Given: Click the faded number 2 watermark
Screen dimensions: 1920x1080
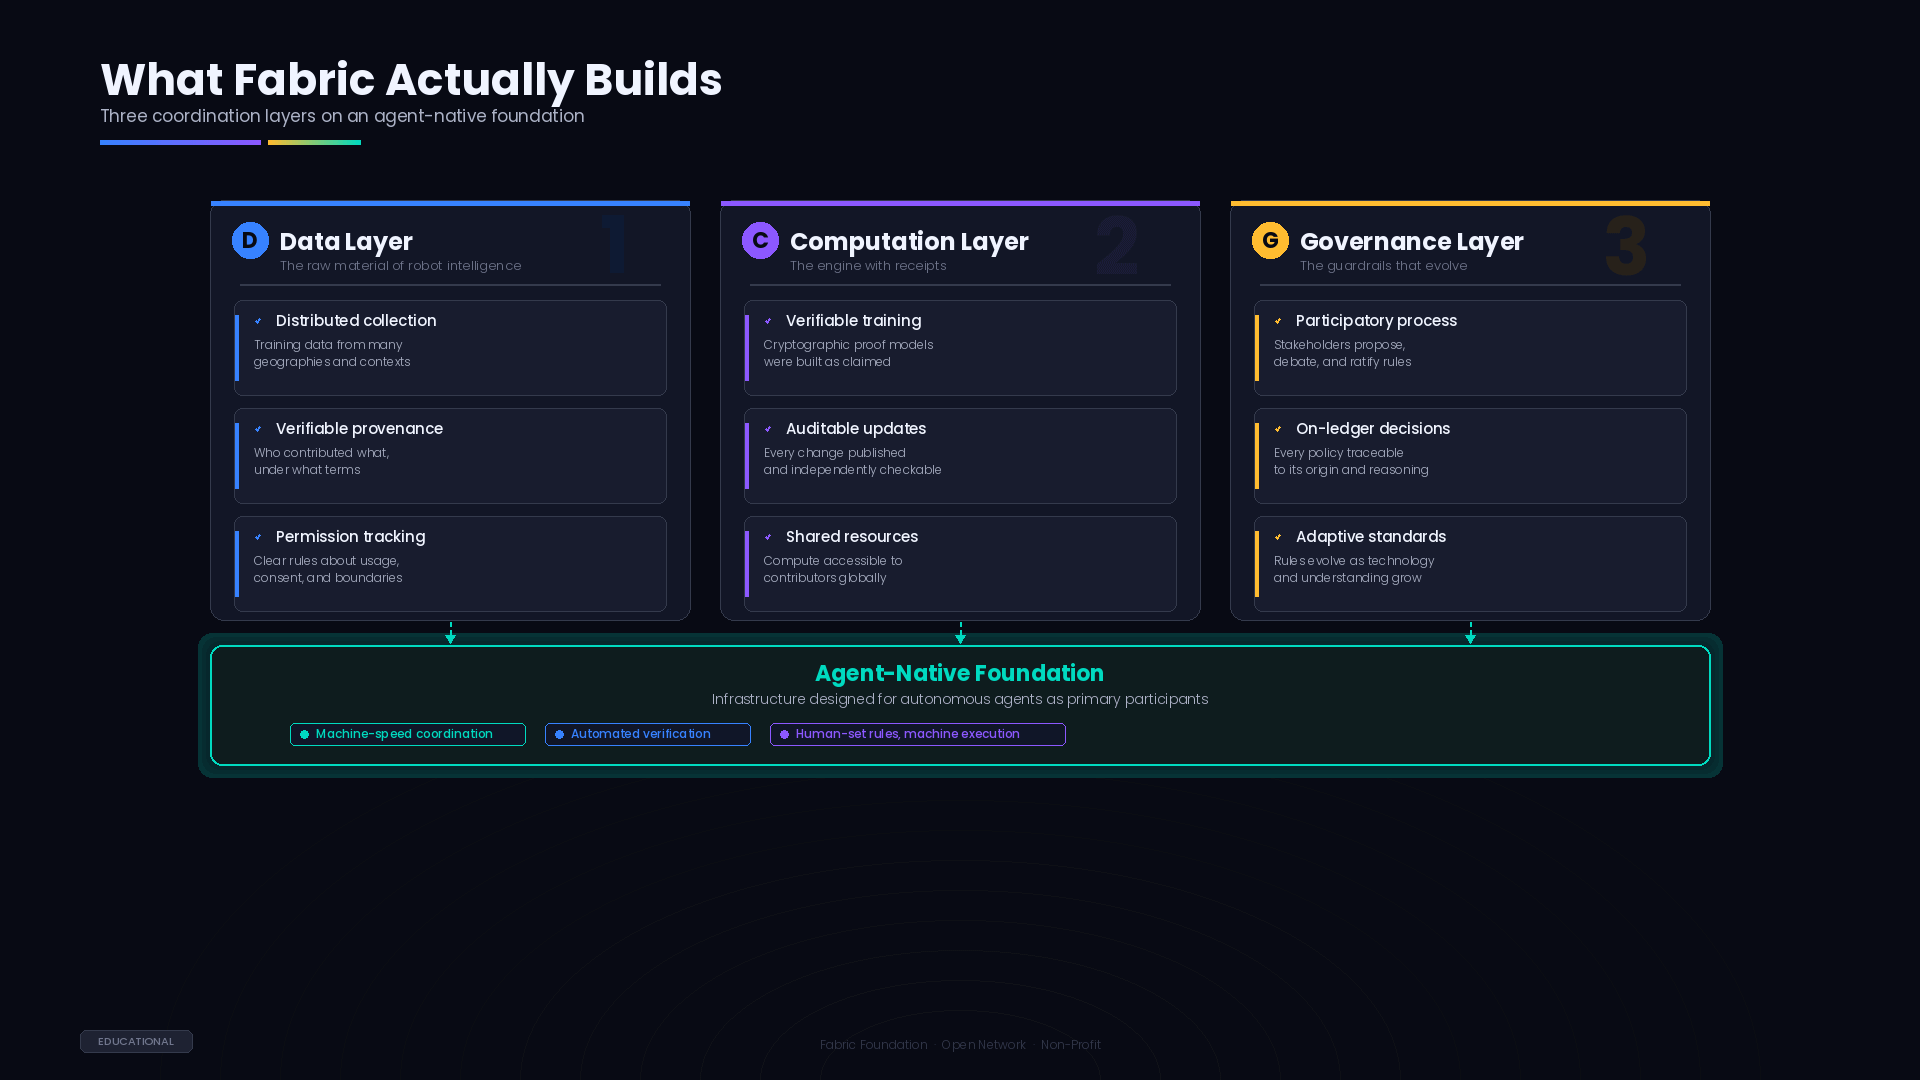Looking at the screenshot, I should coord(1116,247).
